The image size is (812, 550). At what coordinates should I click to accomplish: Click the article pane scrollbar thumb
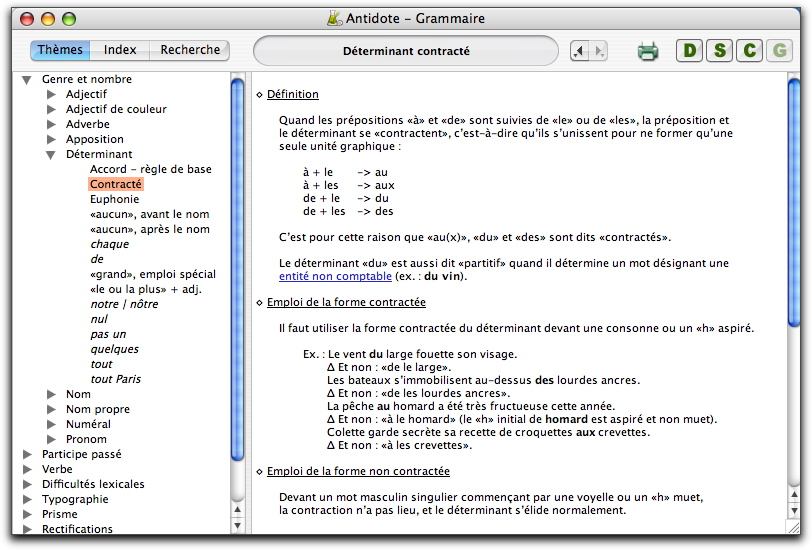794,202
